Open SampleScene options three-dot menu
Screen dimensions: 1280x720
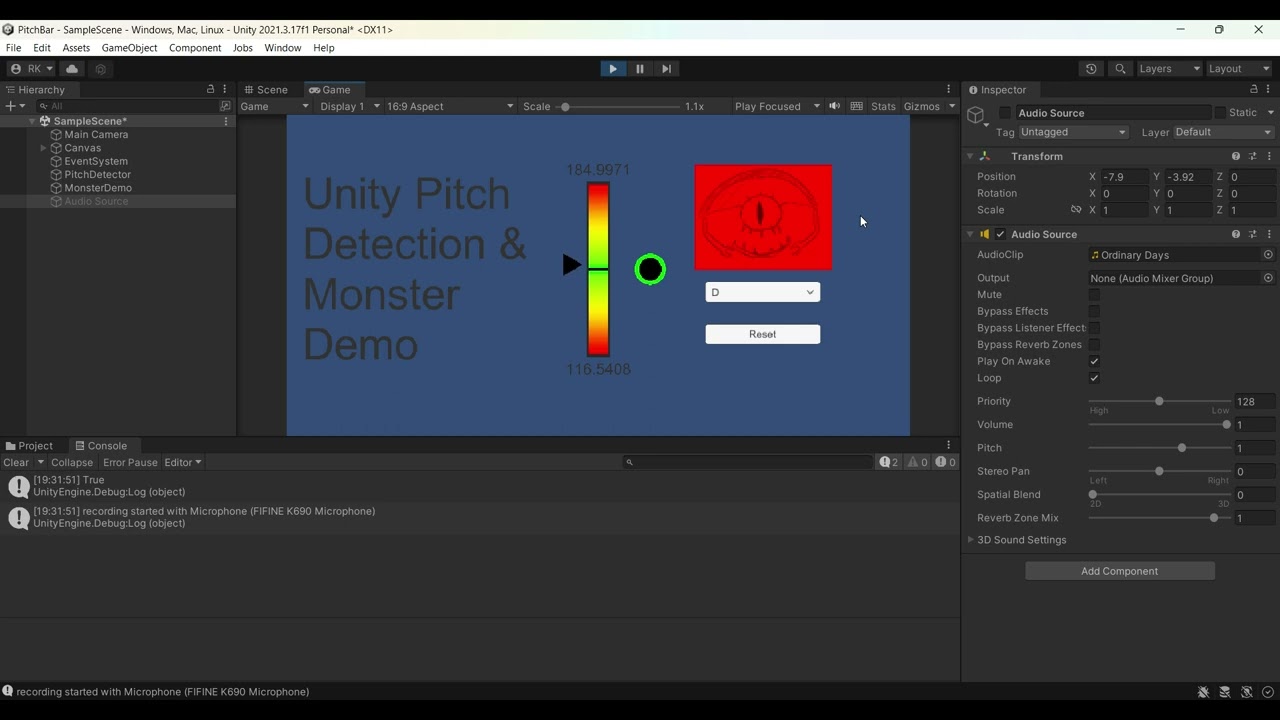[226, 121]
